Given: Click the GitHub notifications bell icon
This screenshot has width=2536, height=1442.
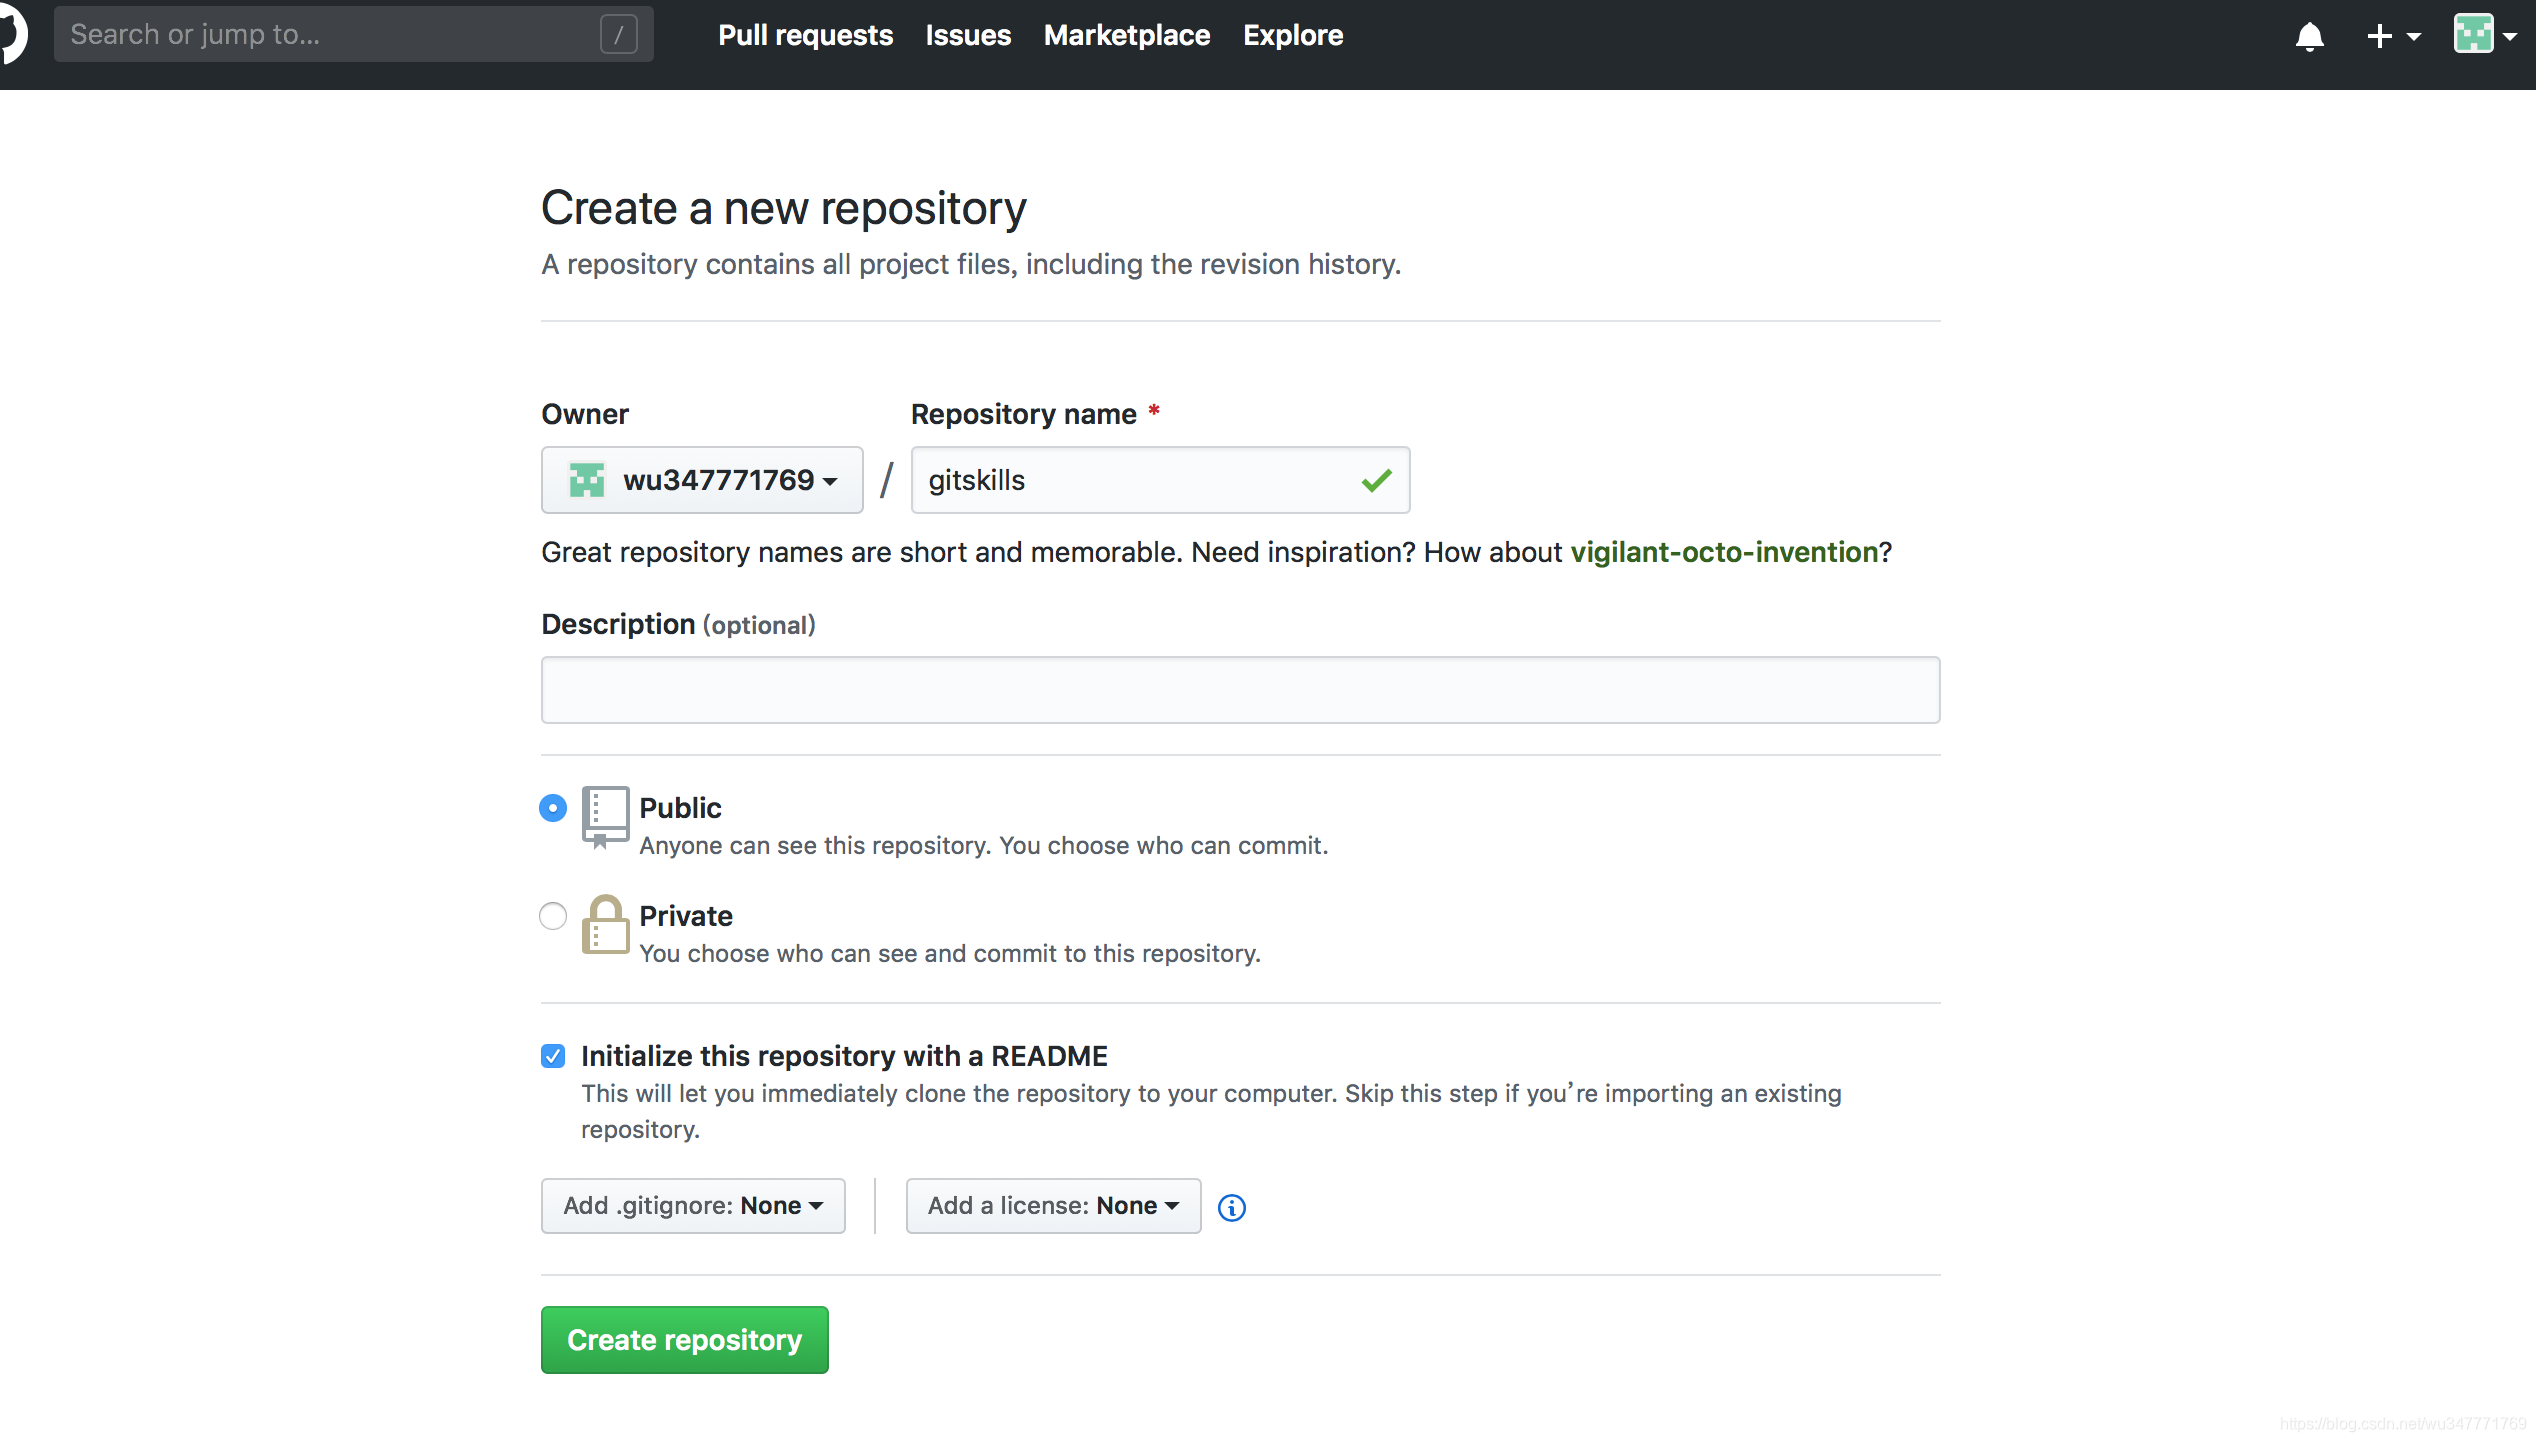Looking at the screenshot, I should point(2310,35).
